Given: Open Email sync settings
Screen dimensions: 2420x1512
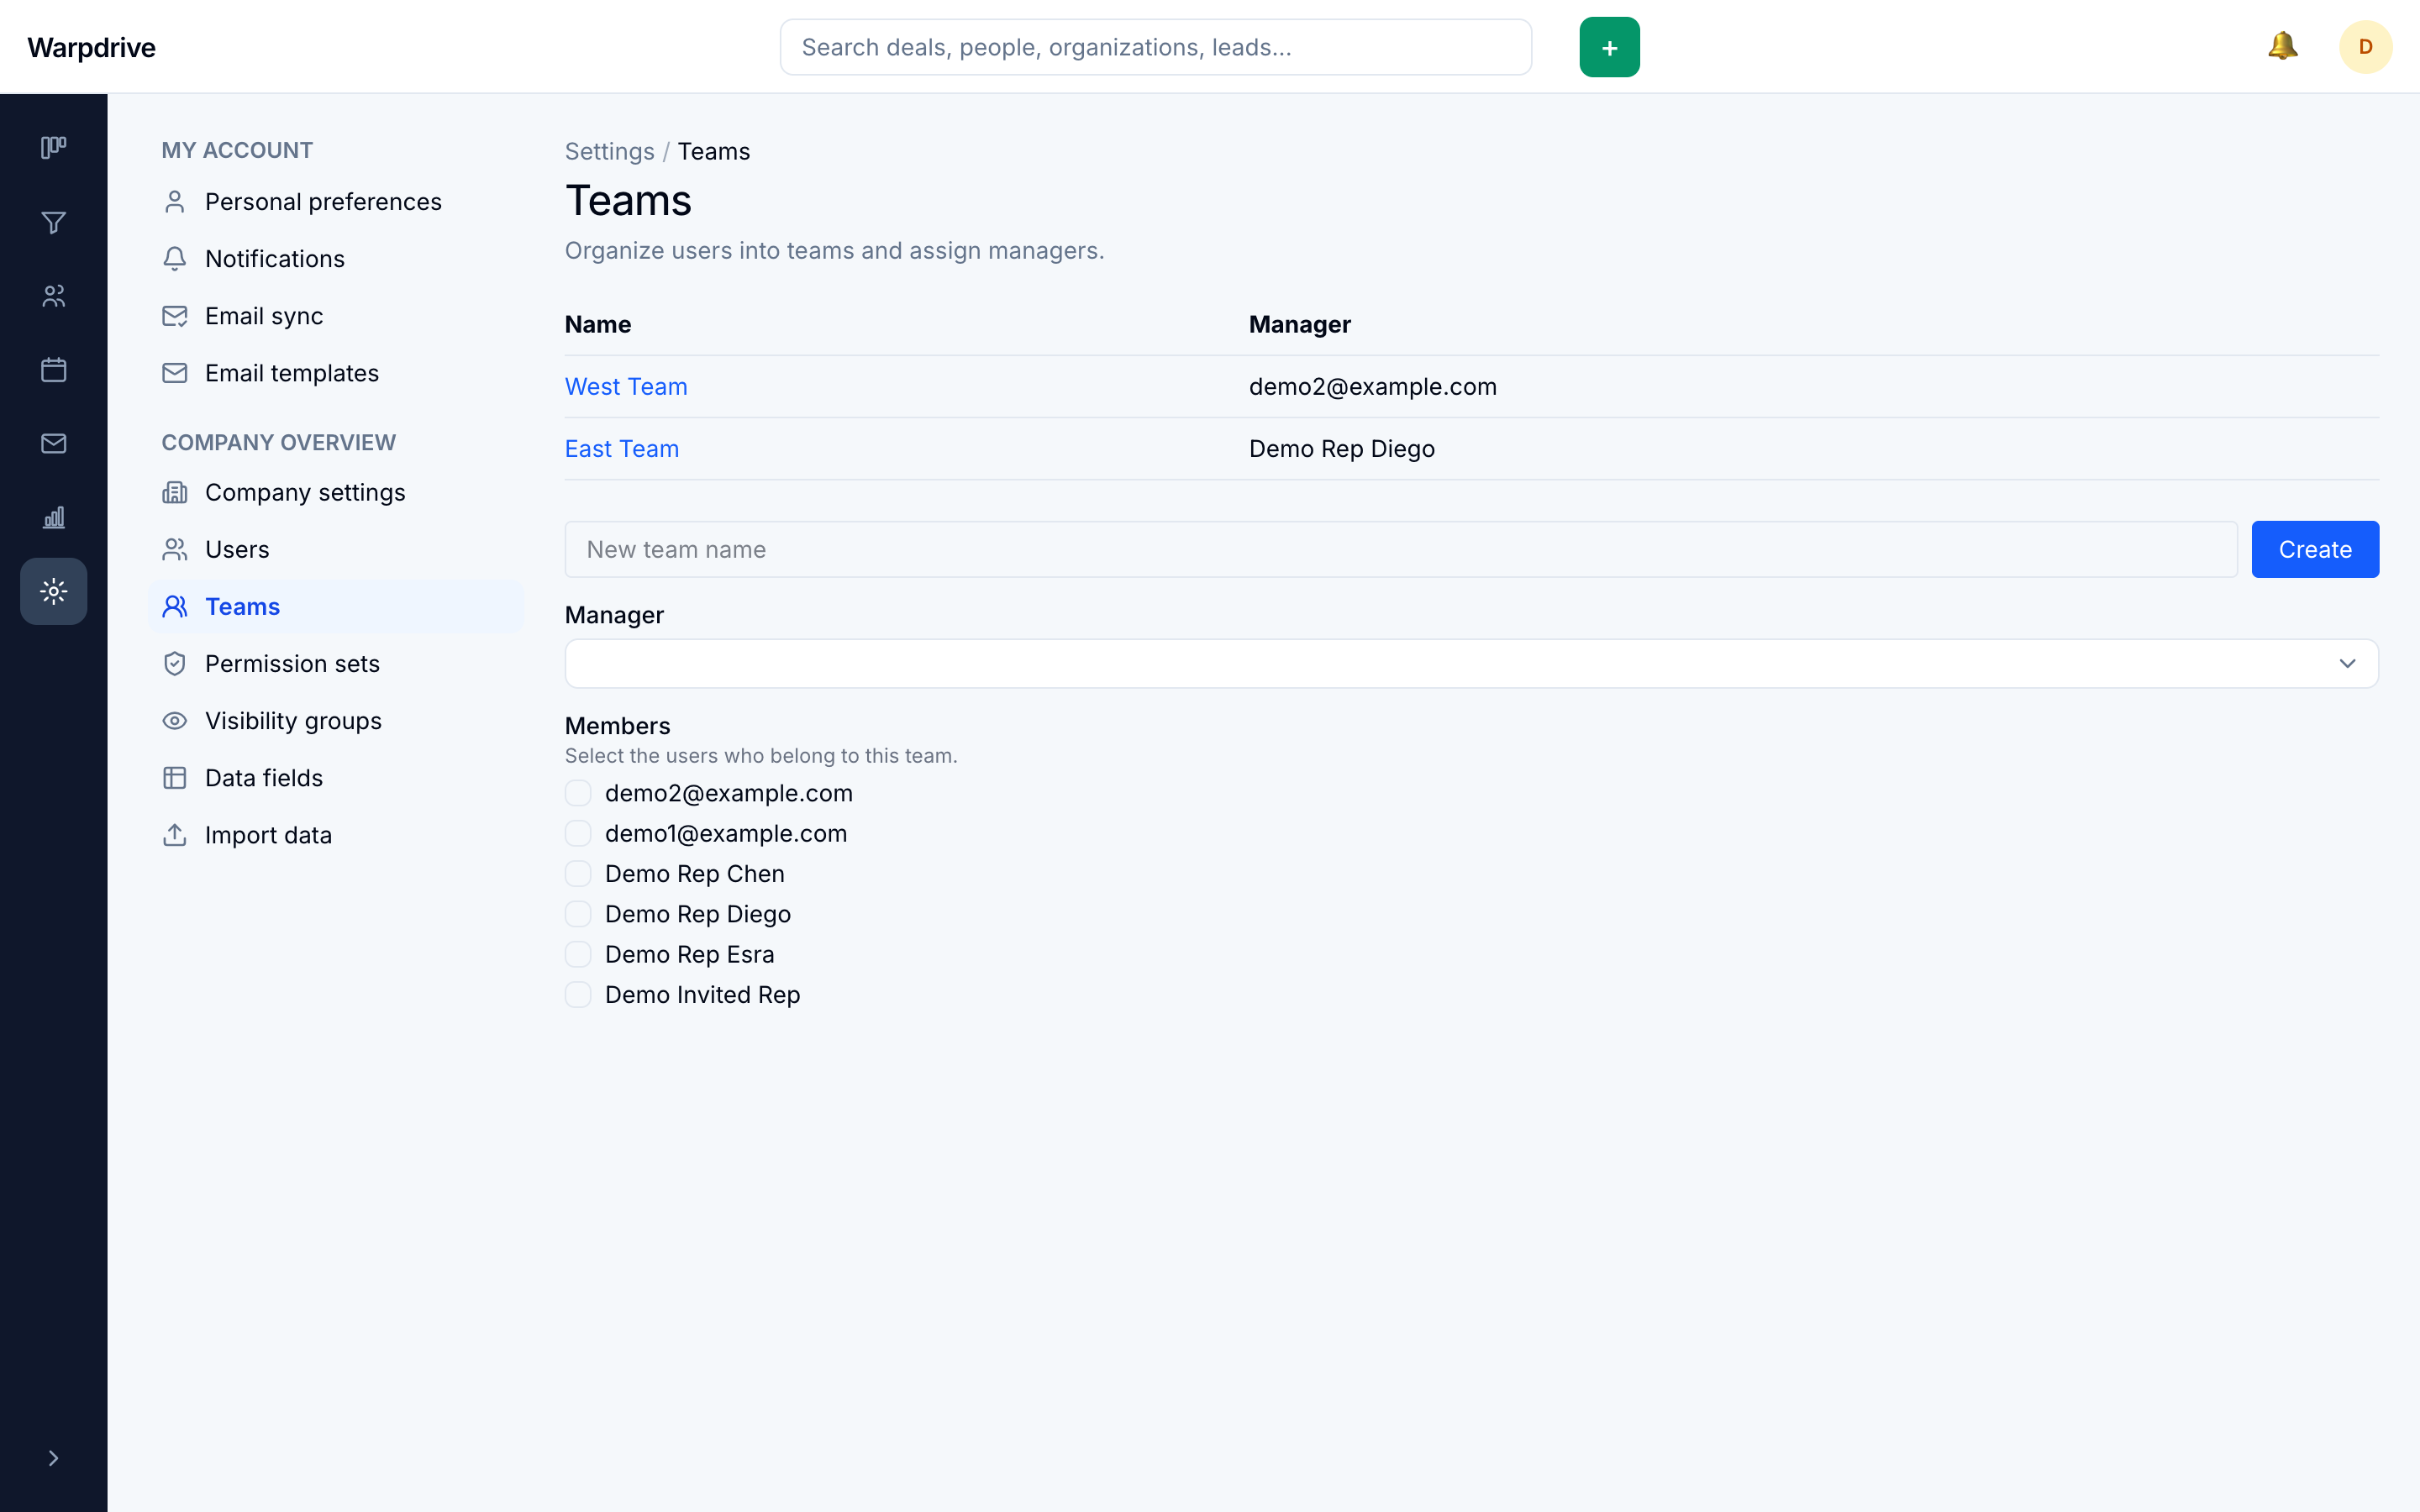Looking at the screenshot, I should pyautogui.click(x=336, y=316).
